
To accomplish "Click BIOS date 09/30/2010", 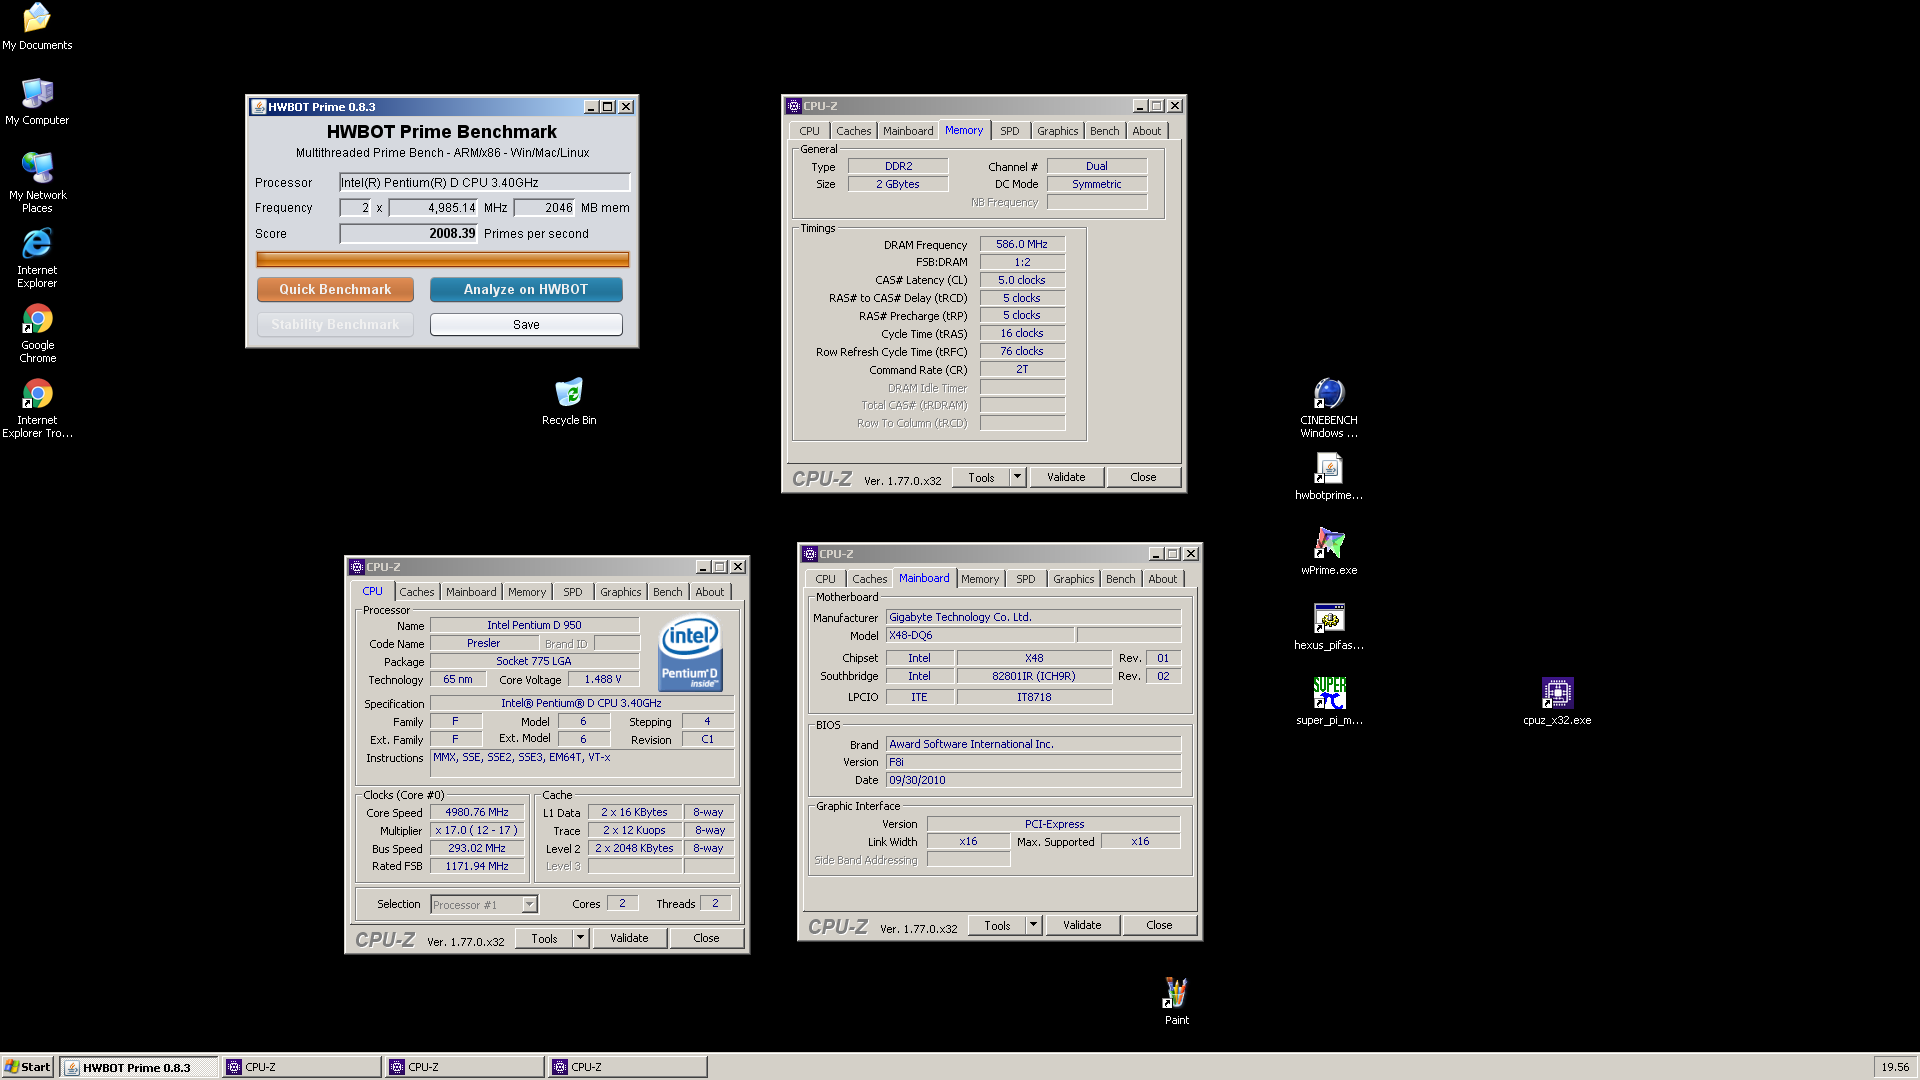I will [1033, 780].
